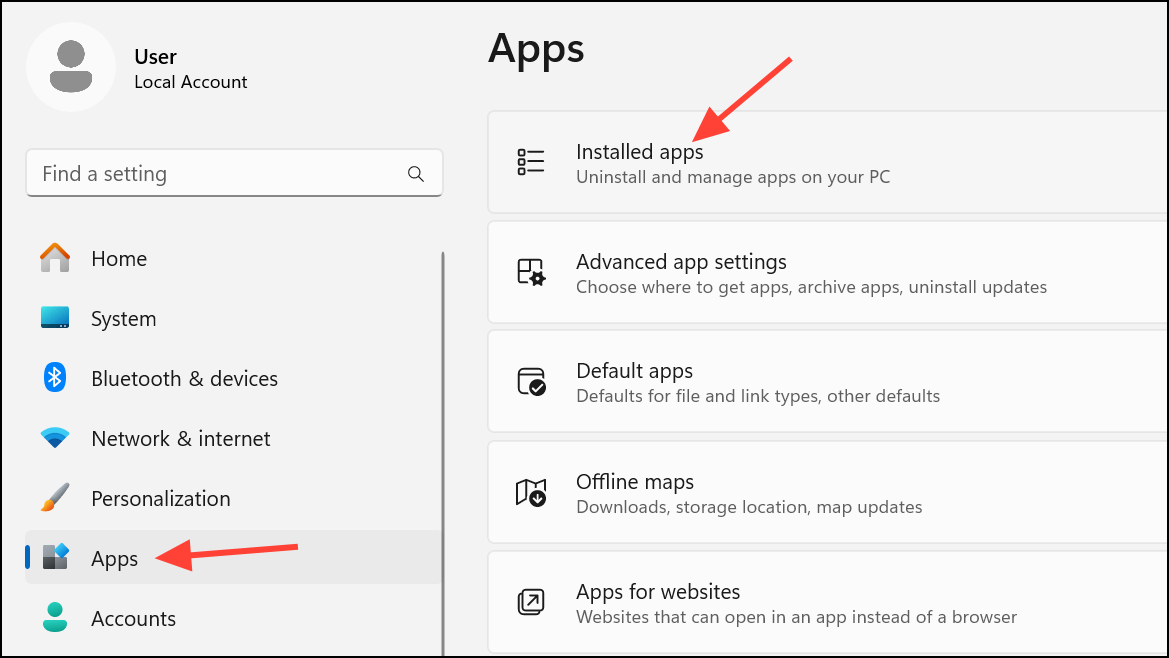Click 'Websites that can open in an app' text
The height and width of the screenshot is (658, 1169).
(796, 618)
